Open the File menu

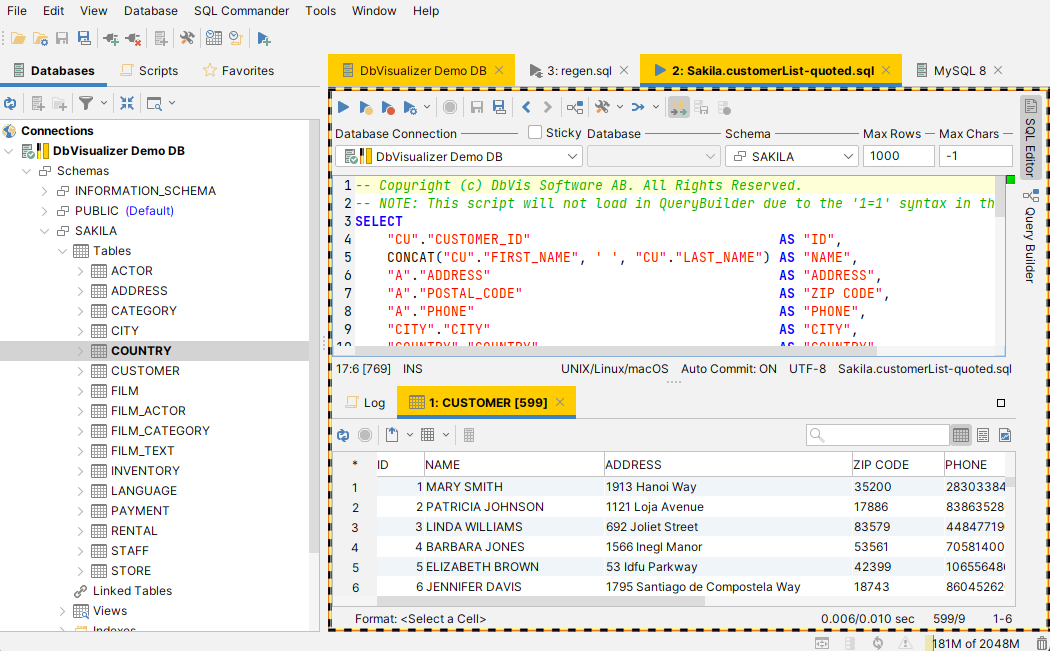pos(17,11)
